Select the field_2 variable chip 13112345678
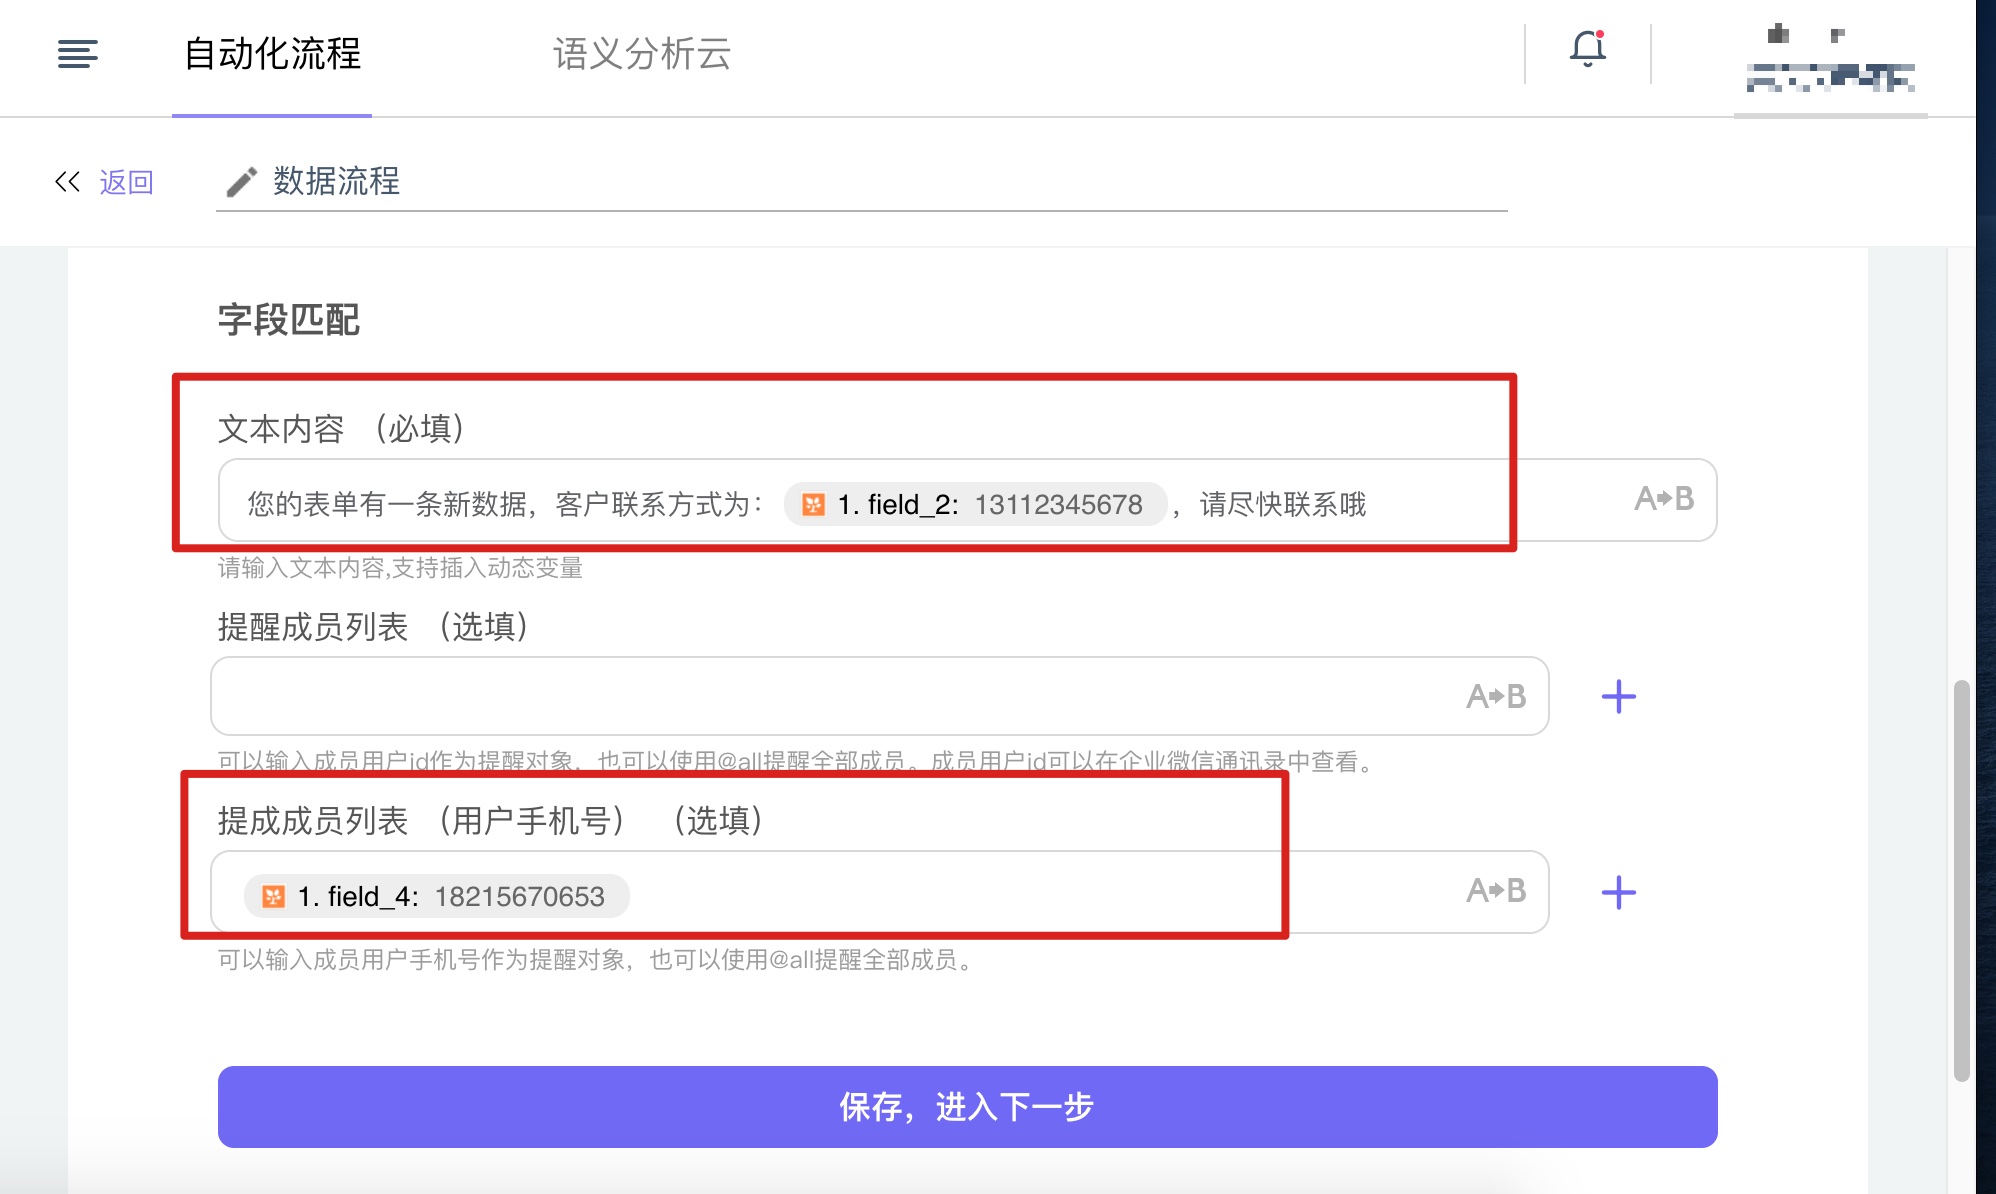The width and height of the screenshot is (1996, 1194). [x=975, y=504]
